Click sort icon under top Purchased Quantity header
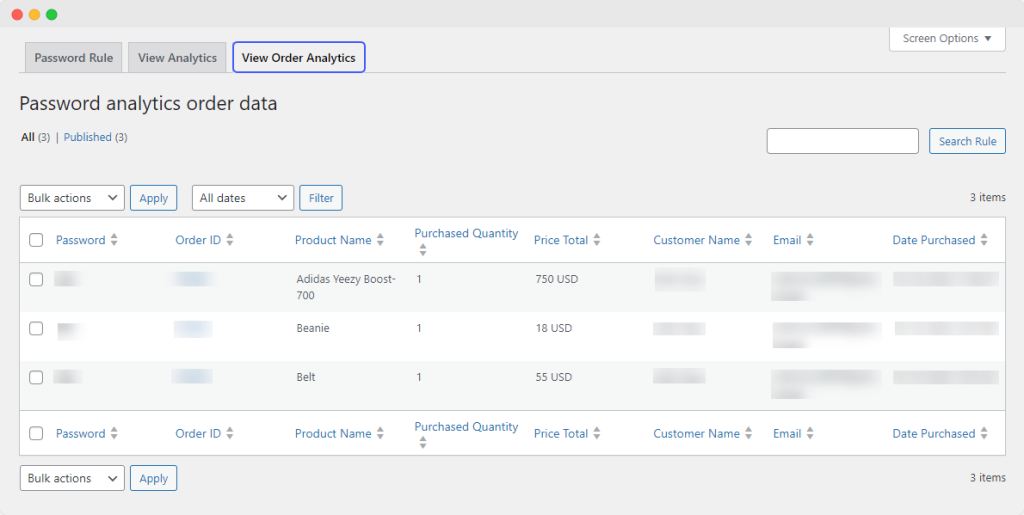The height and width of the screenshot is (515, 1024). (422, 250)
